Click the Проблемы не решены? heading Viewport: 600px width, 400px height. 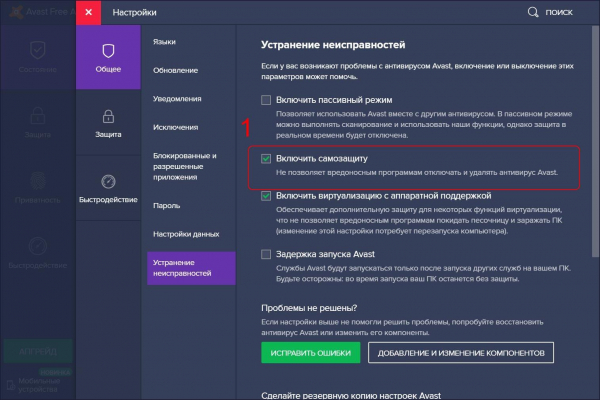pos(309,308)
